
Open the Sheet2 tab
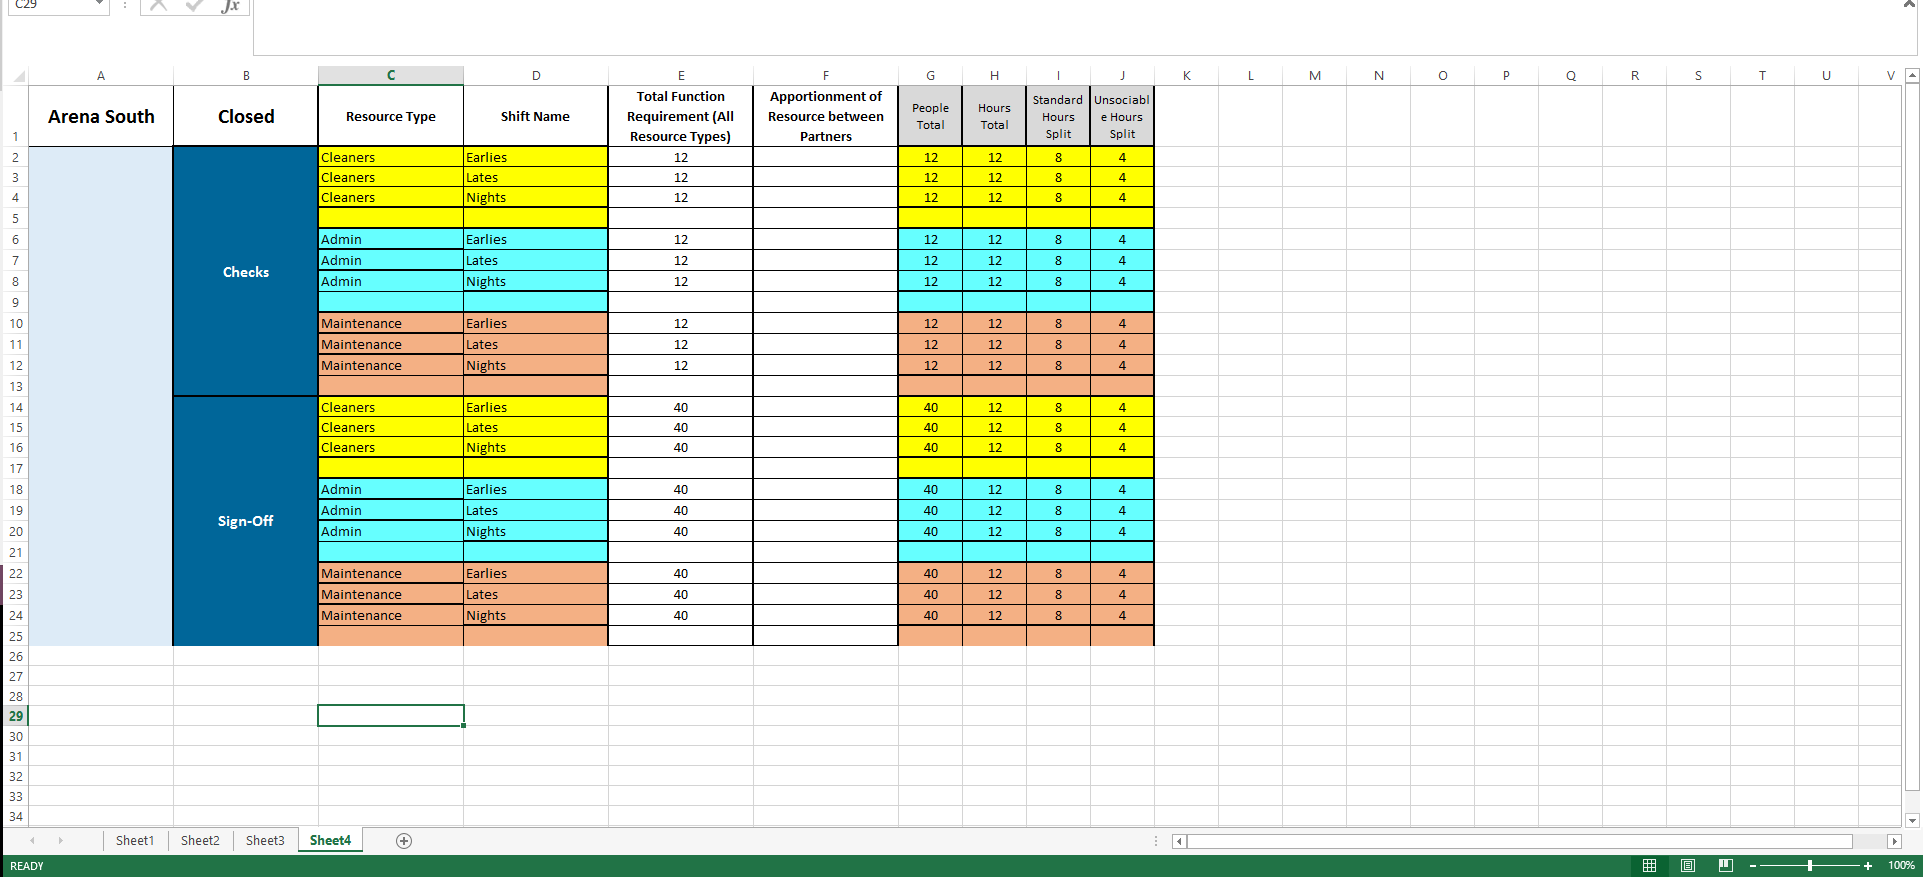(x=200, y=841)
